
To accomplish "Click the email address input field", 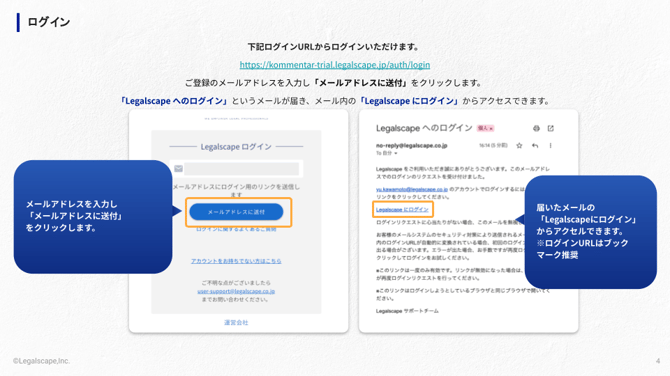I will point(242,169).
